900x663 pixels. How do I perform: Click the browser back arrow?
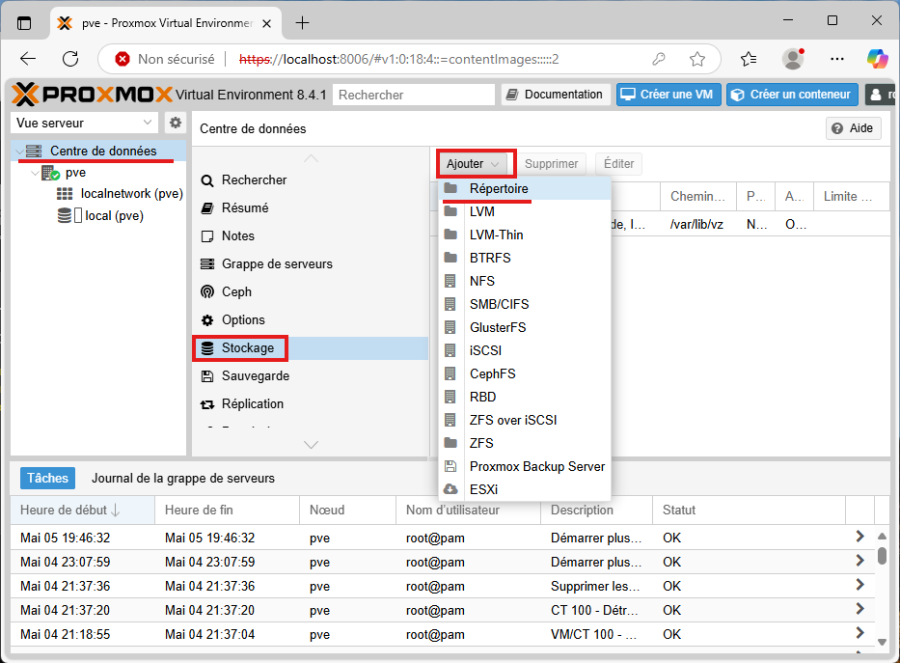pos(28,59)
